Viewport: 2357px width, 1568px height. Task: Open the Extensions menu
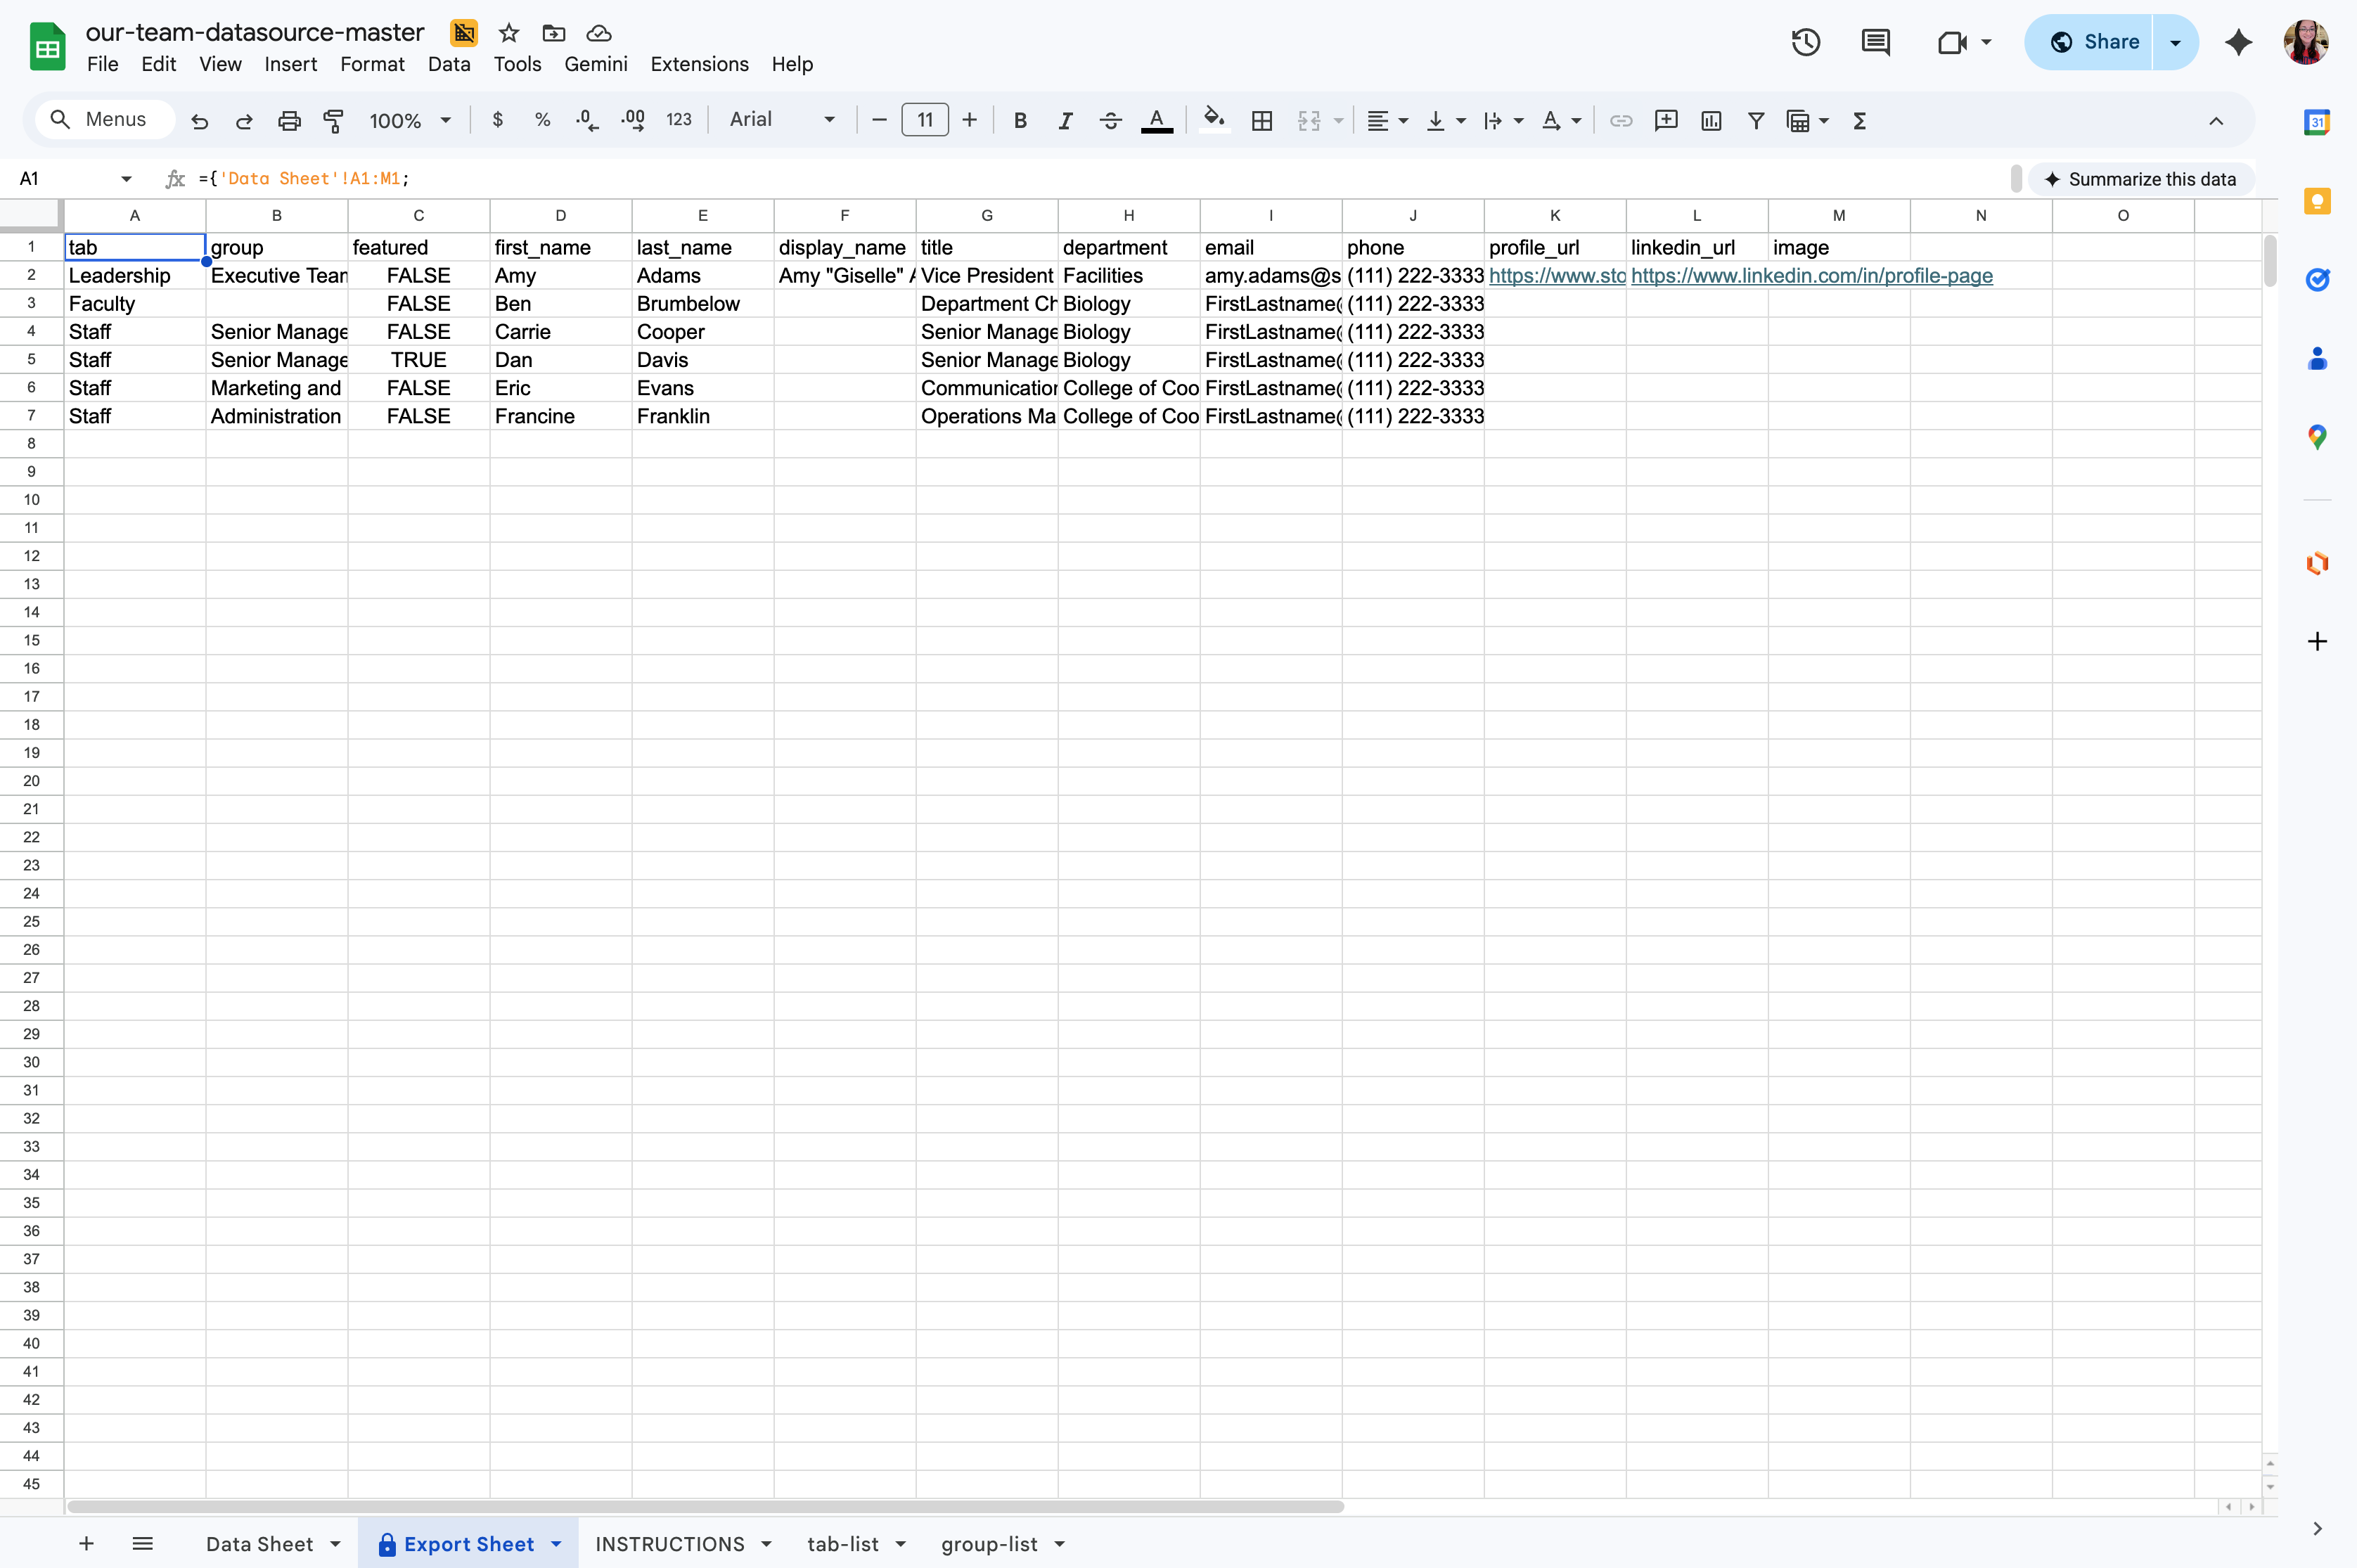[699, 64]
